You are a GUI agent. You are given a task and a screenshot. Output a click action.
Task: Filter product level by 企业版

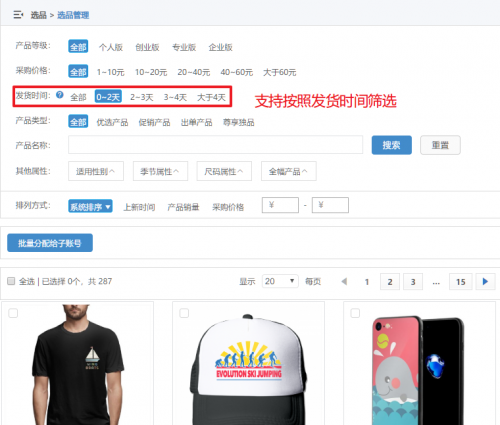pyautogui.click(x=221, y=47)
